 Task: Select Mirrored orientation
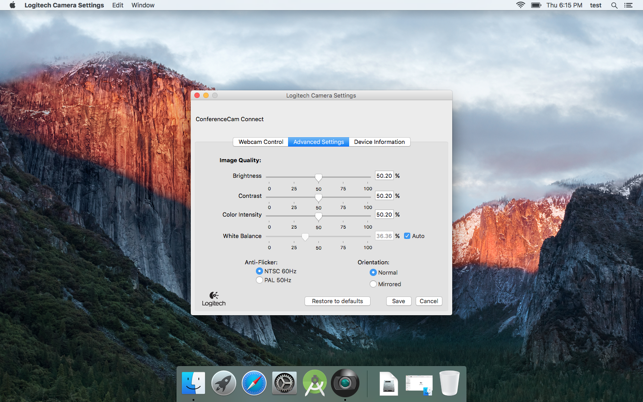click(x=373, y=284)
